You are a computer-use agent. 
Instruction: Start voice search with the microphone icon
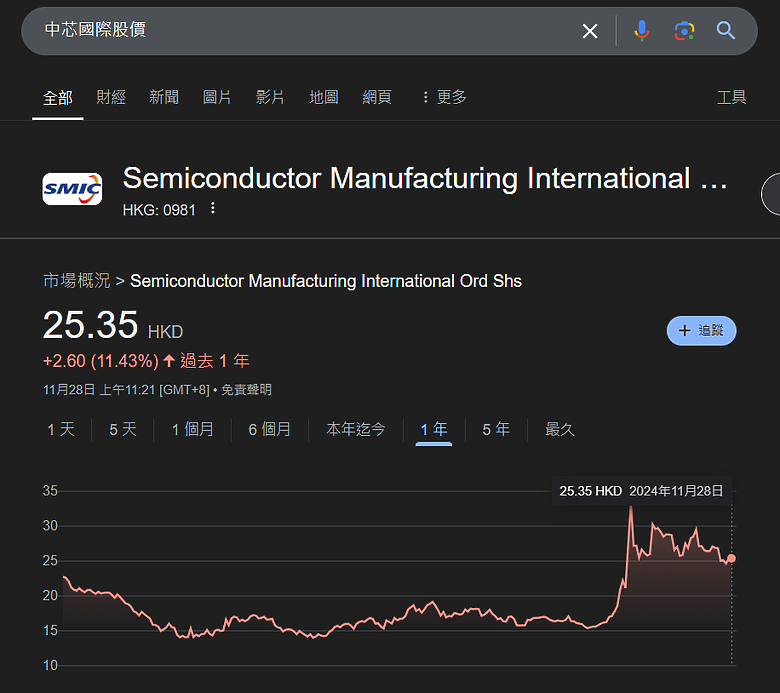(x=642, y=30)
